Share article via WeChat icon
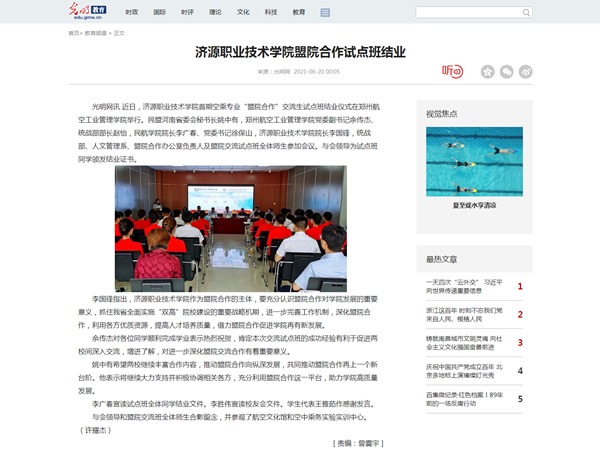Screen dimensions: 600x459 point(507,72)
